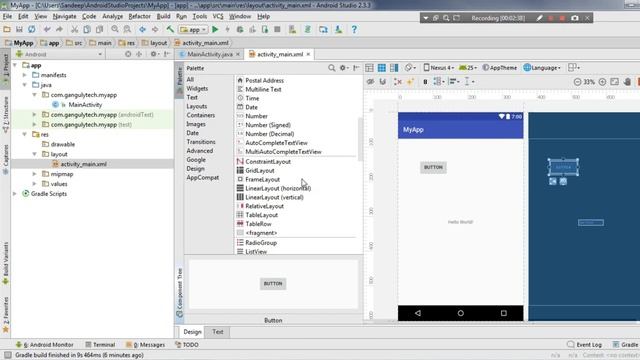Click the Cut scissors icon
Viewport: 640px width, 360px height.
click(74, 29)
